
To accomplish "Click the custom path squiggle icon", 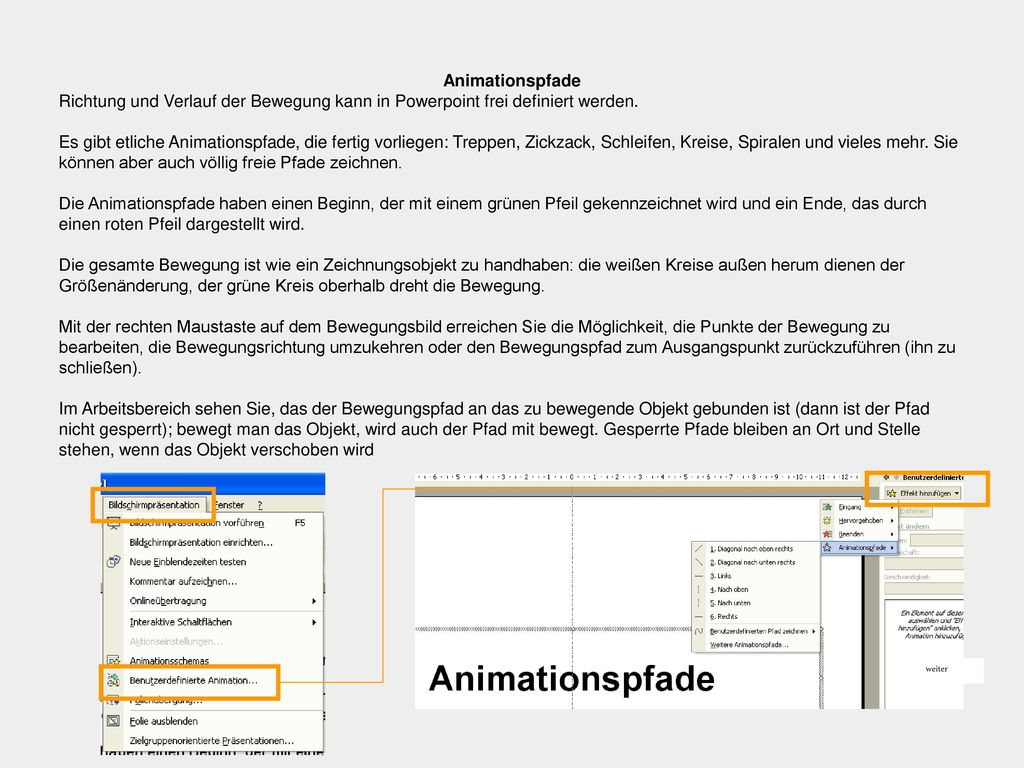I will (699, 632).
